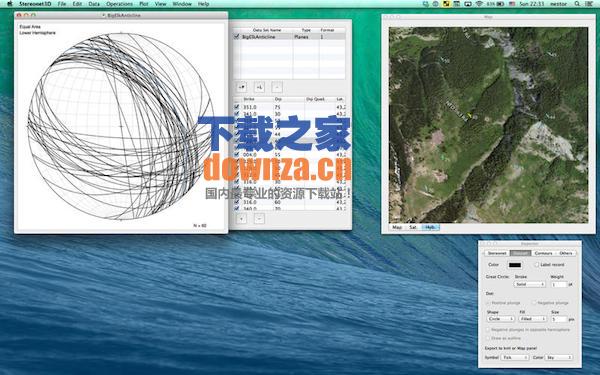Toggle the Draw as outline checkbox
Image resolution: width=600 pixels, height=375 pixels.
pyautogui.click(x=488, y=338)
